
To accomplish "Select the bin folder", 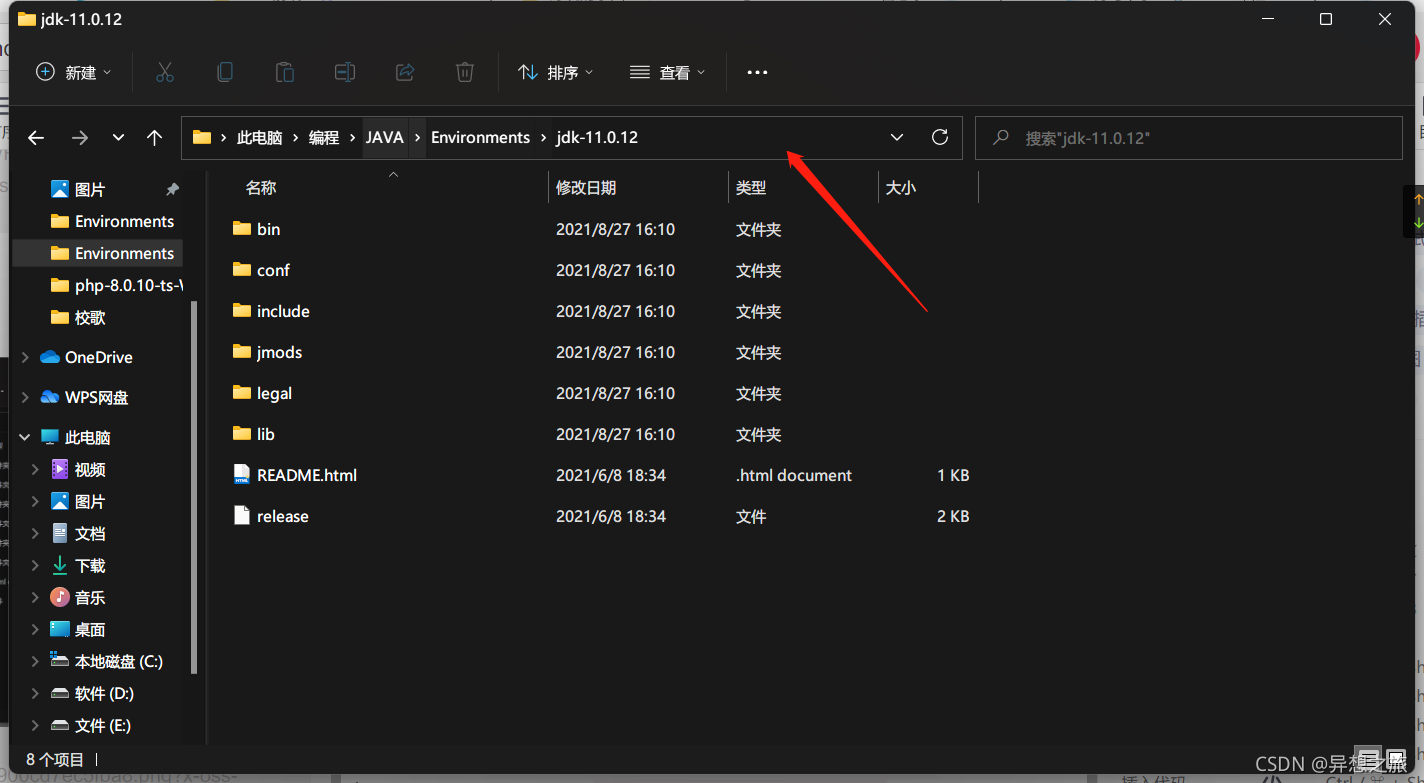I will pos(268,229).
